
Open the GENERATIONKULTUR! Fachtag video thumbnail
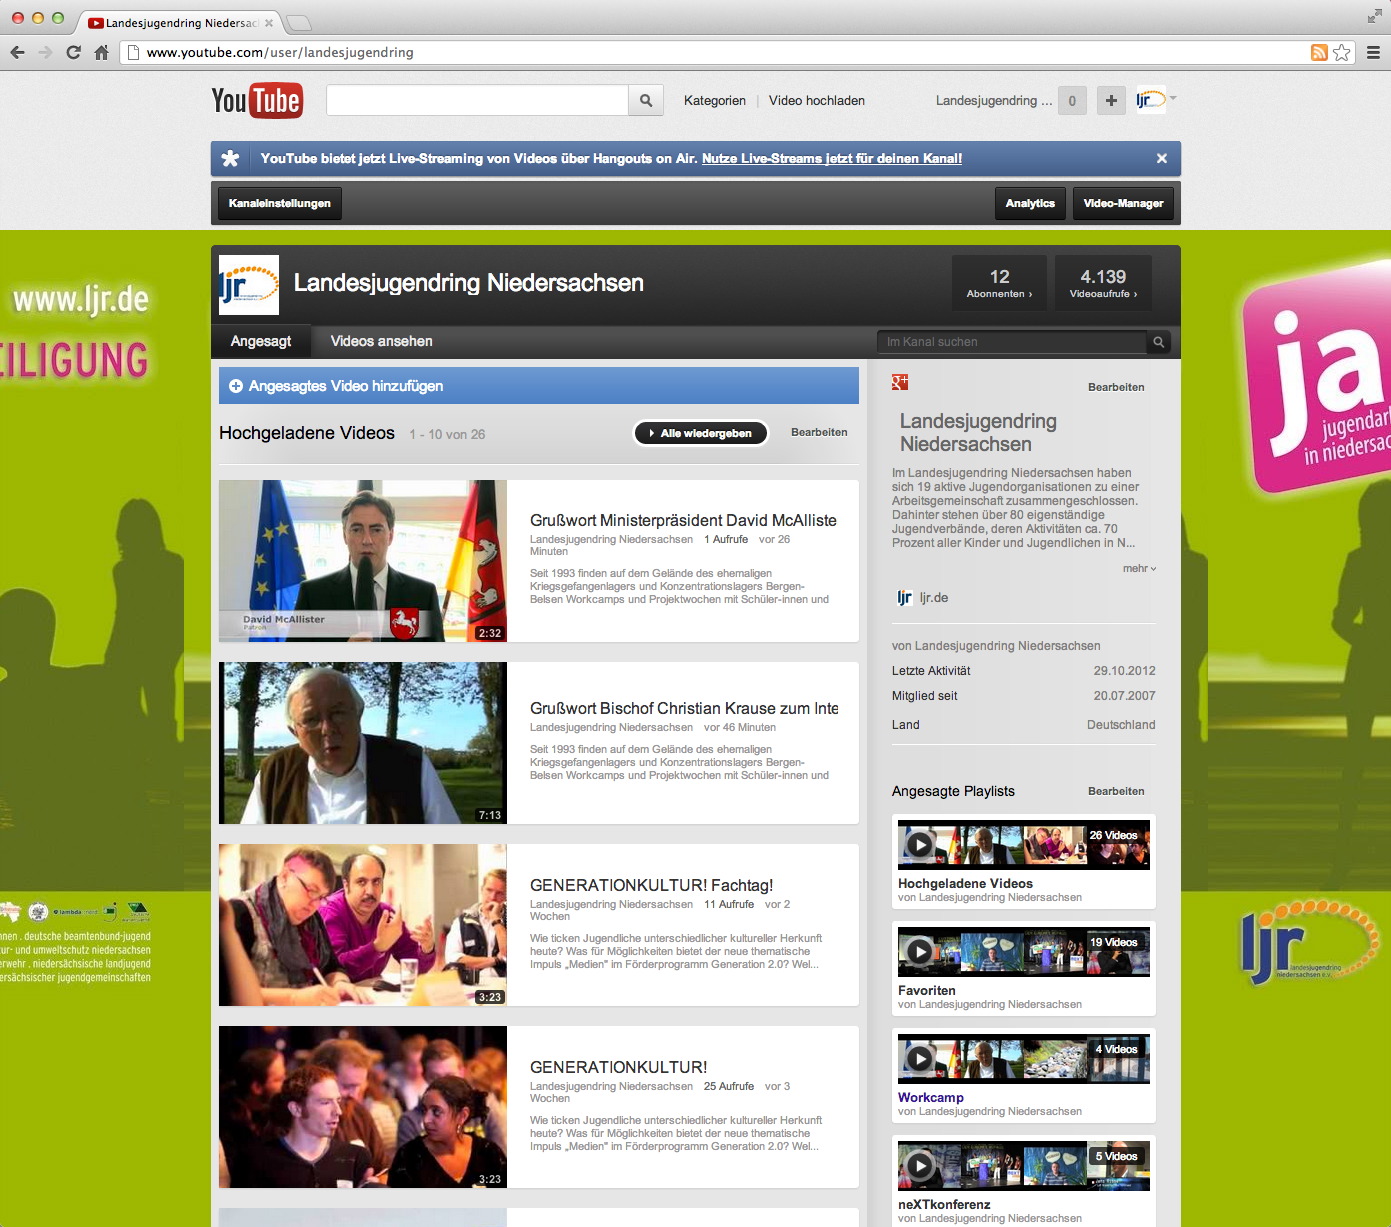click(x=362, y=924)
